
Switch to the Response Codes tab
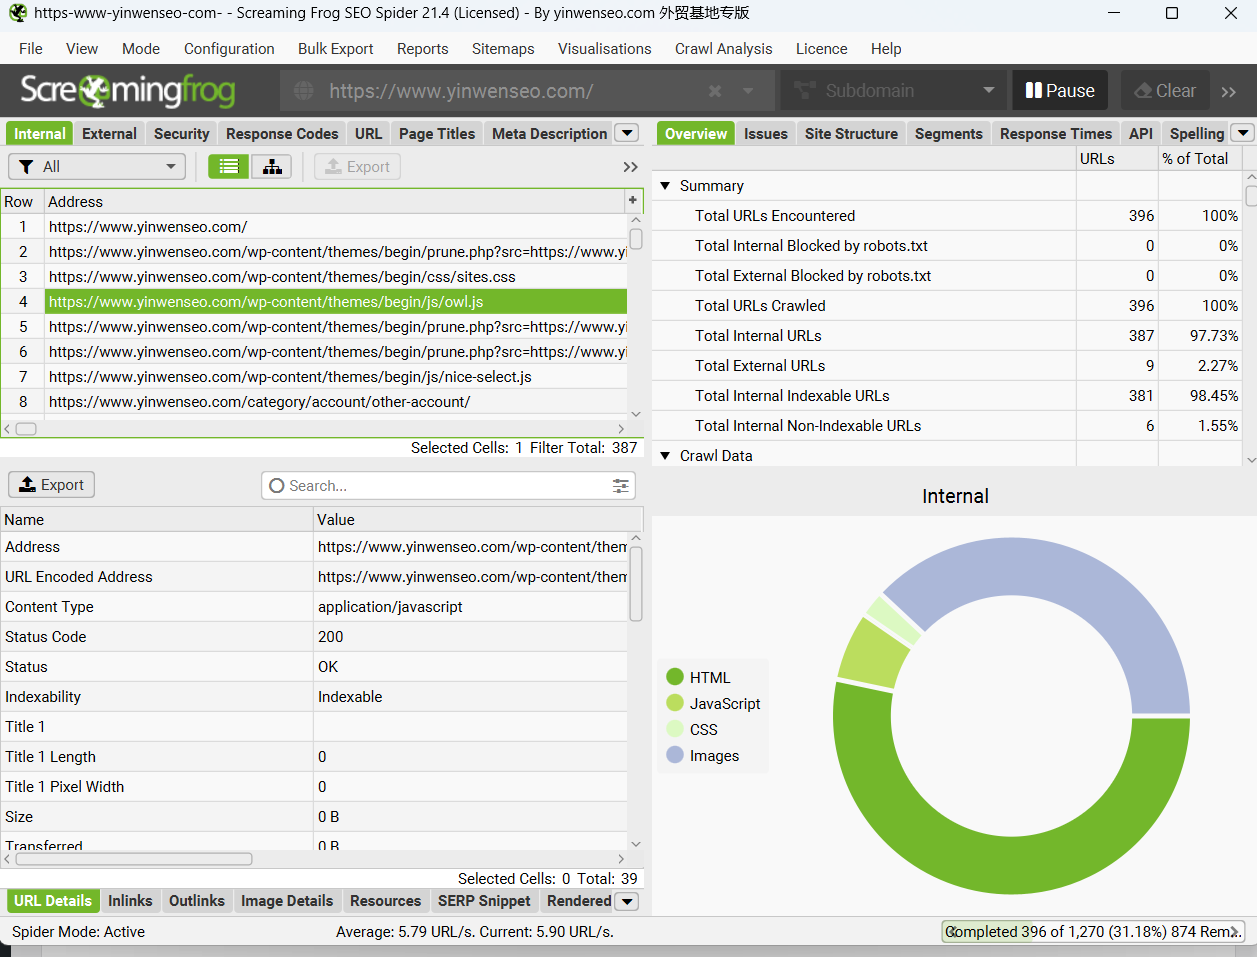point(282,133)
